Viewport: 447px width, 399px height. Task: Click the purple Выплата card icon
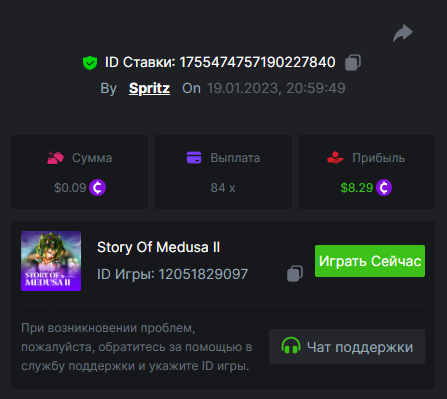(194, 158)
